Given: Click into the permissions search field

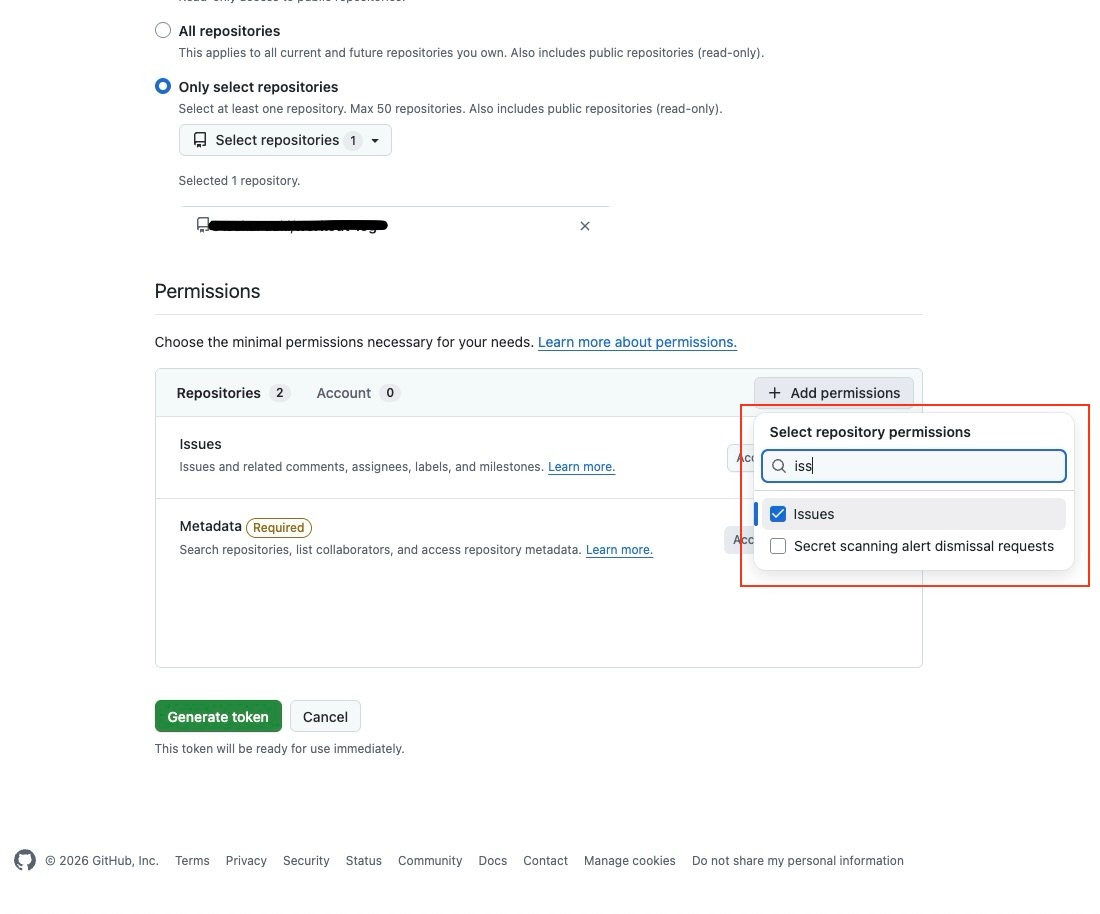Looking at the screenshot, I should (925, 466).
